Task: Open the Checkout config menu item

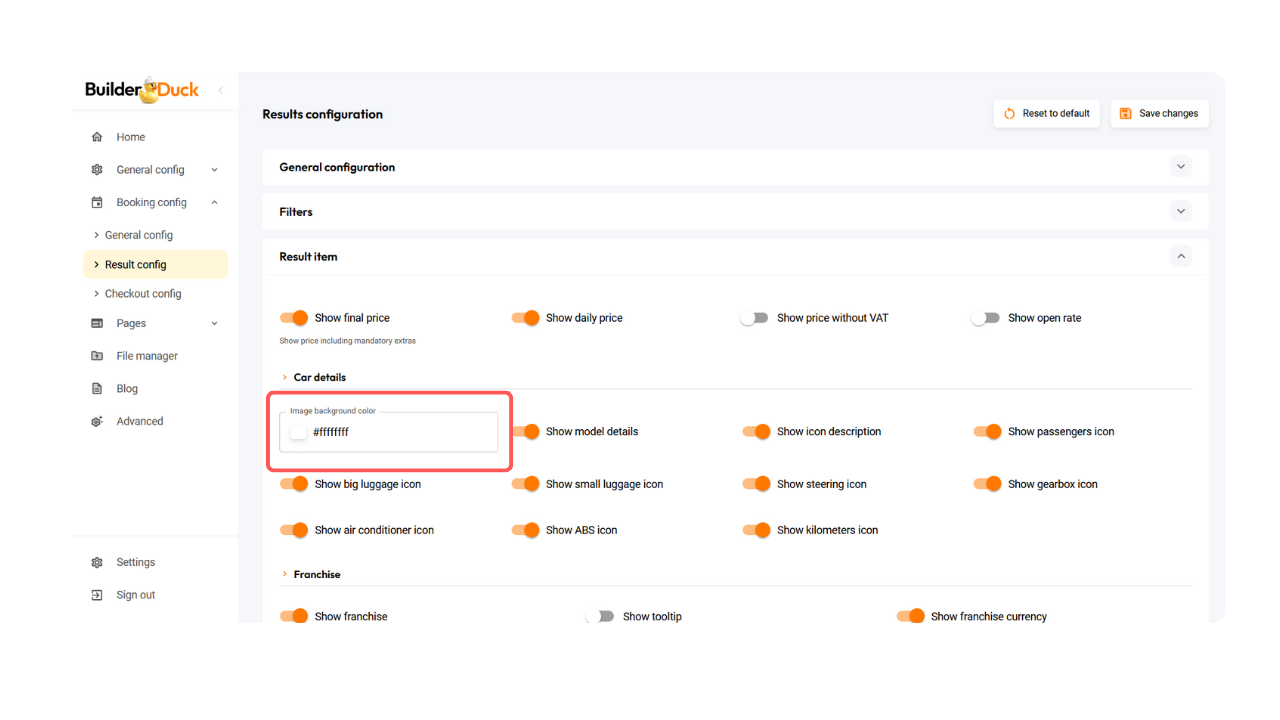Action: click(143, 294)
